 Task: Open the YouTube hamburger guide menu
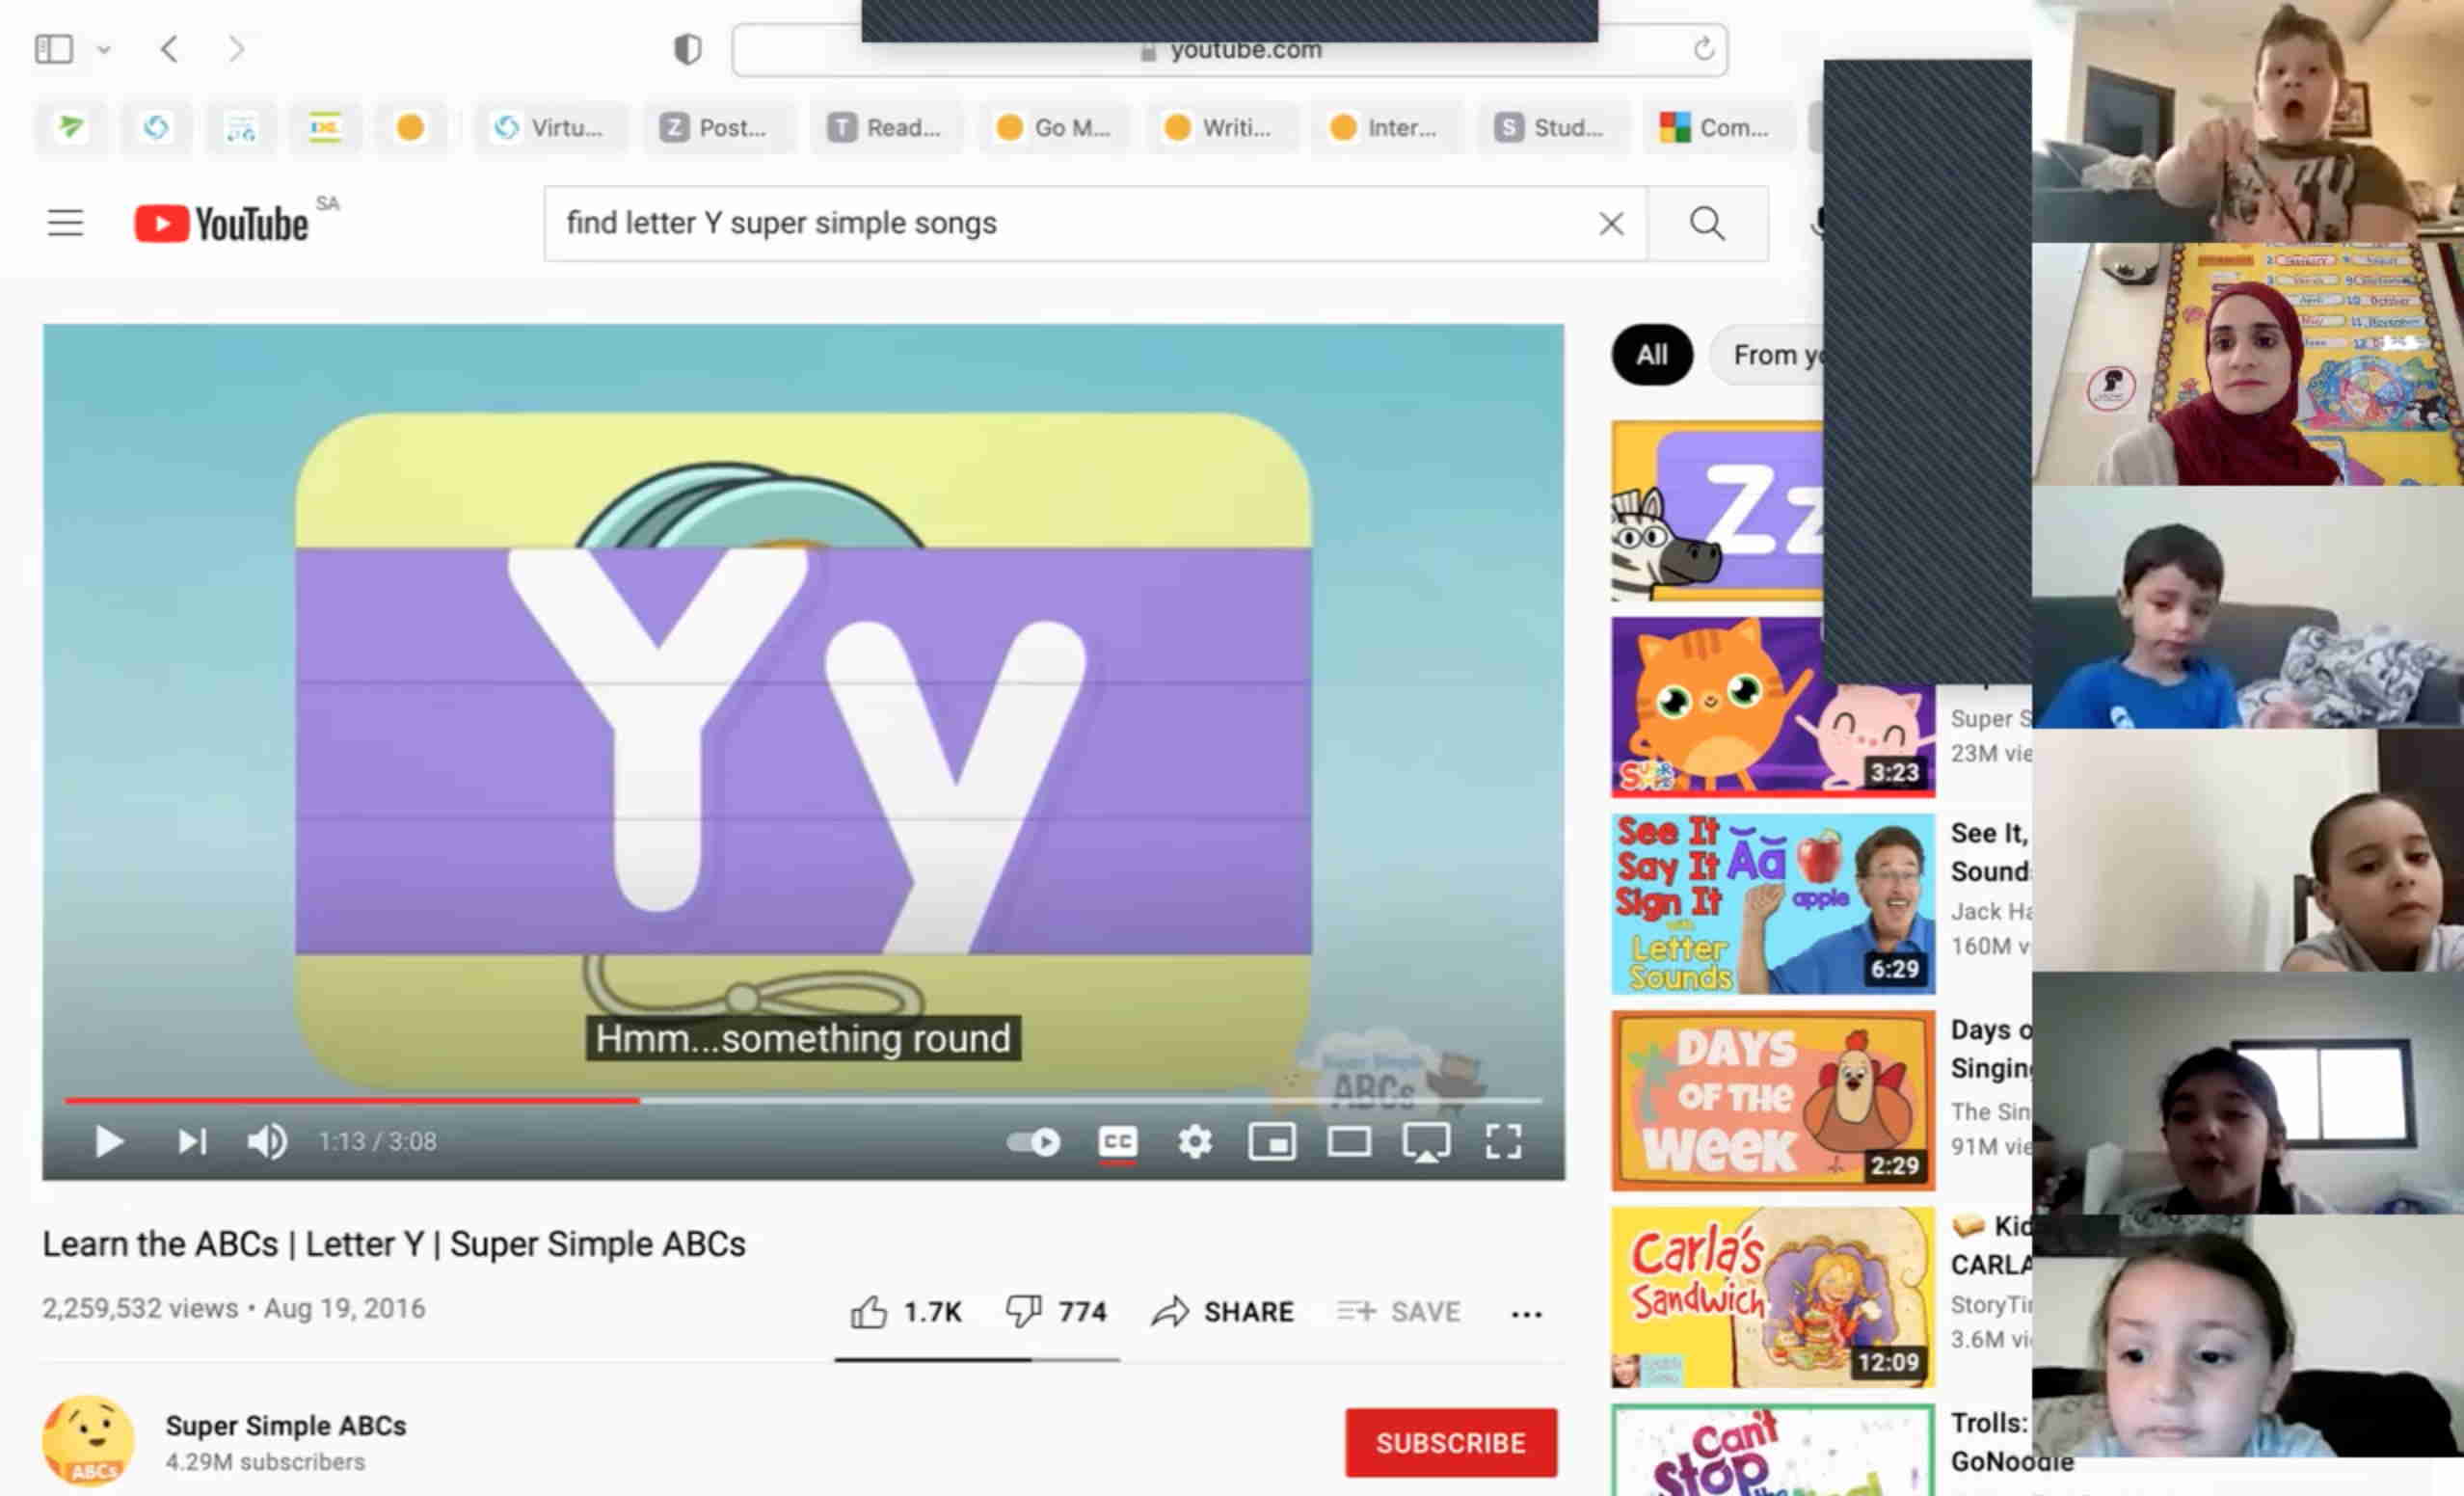tap(66, 222)
